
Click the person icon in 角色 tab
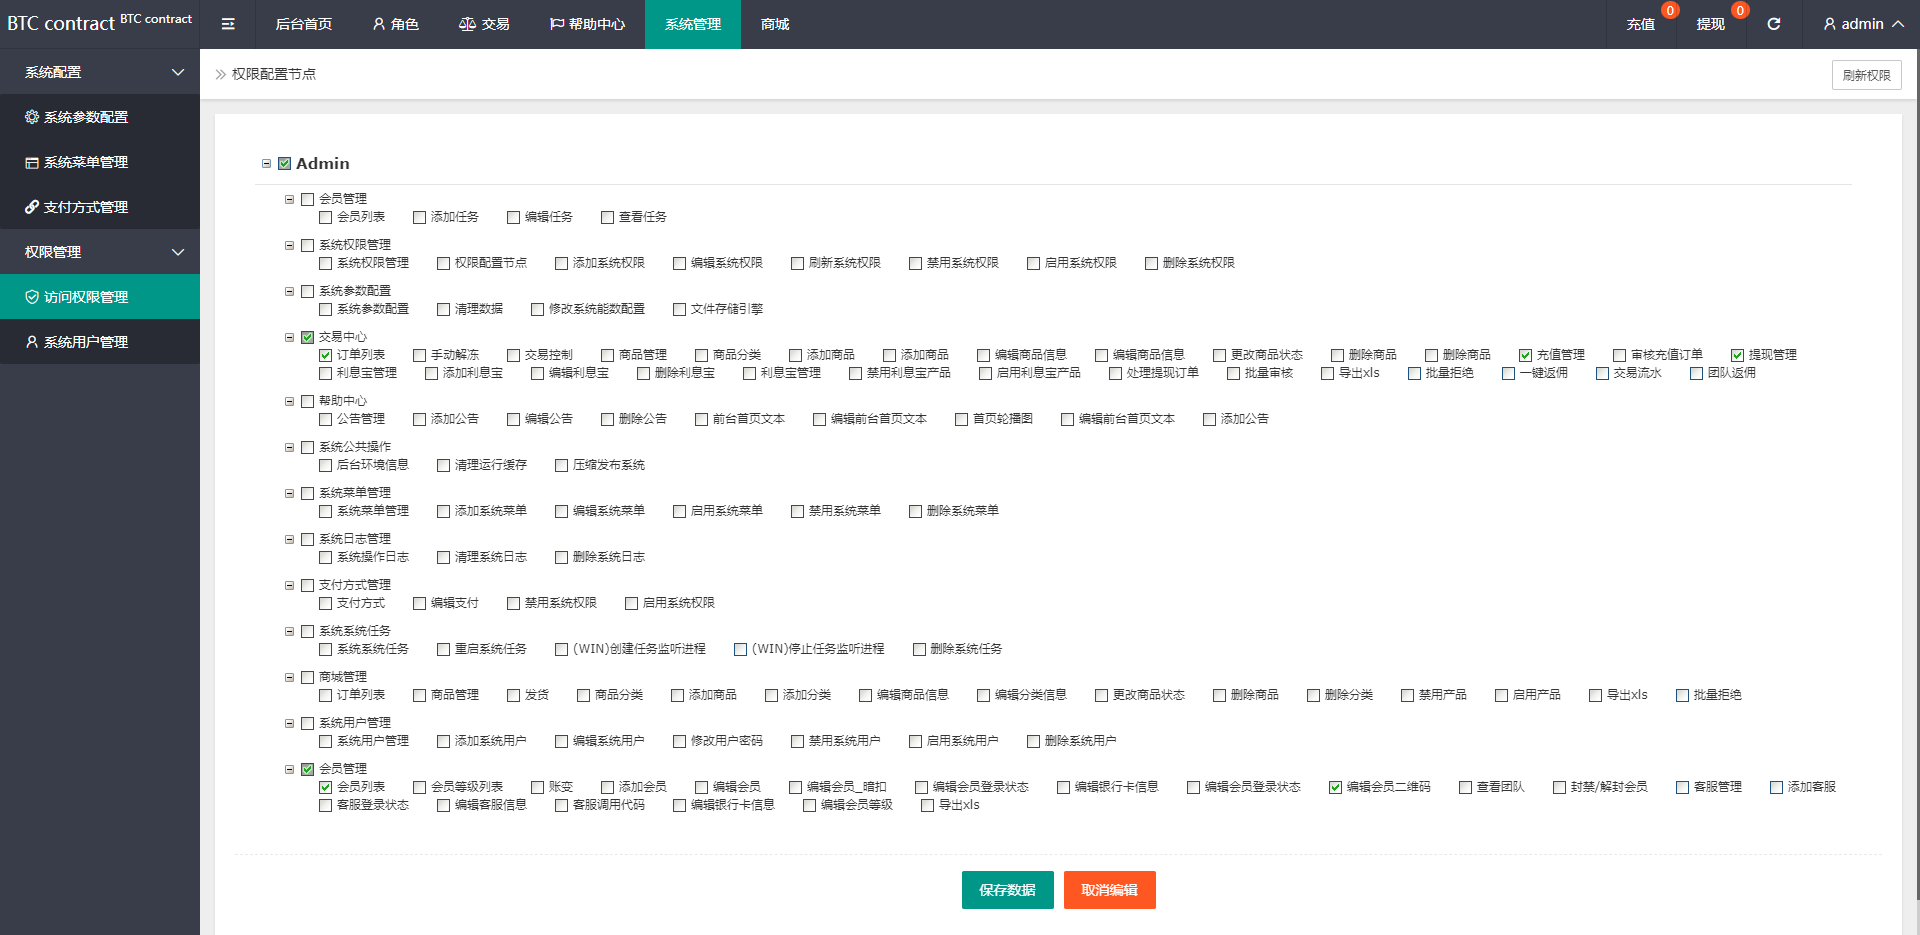[x=379, y=24]
